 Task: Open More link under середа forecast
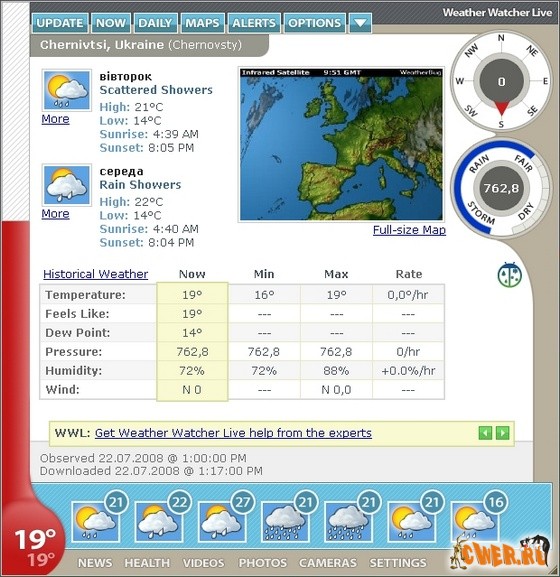55,214
